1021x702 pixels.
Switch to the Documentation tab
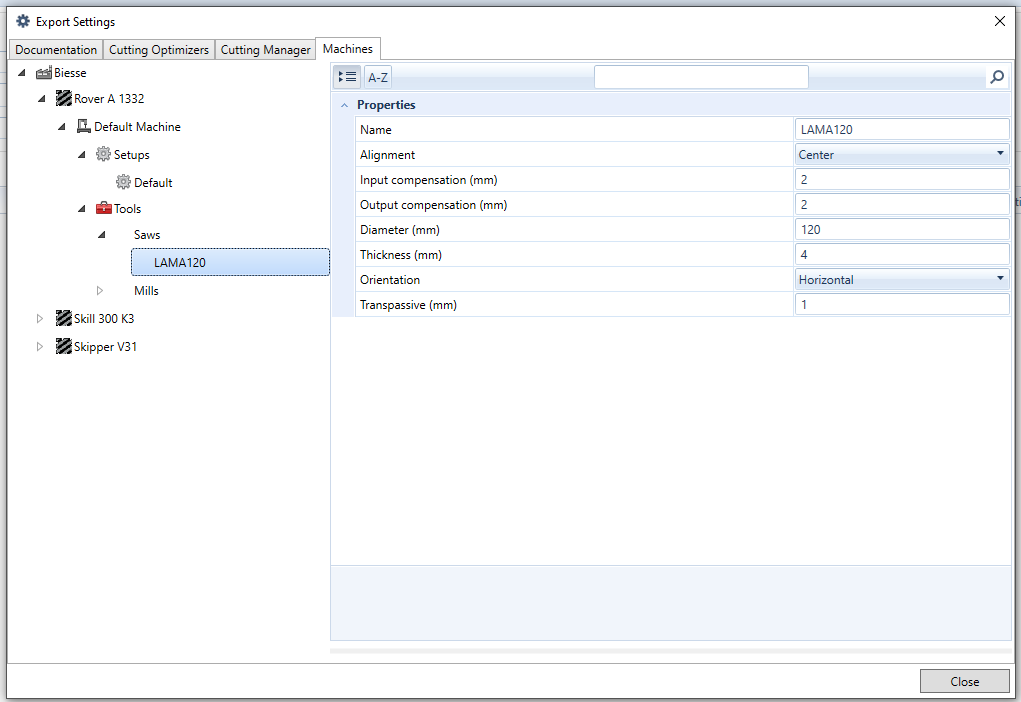(56, 50)
